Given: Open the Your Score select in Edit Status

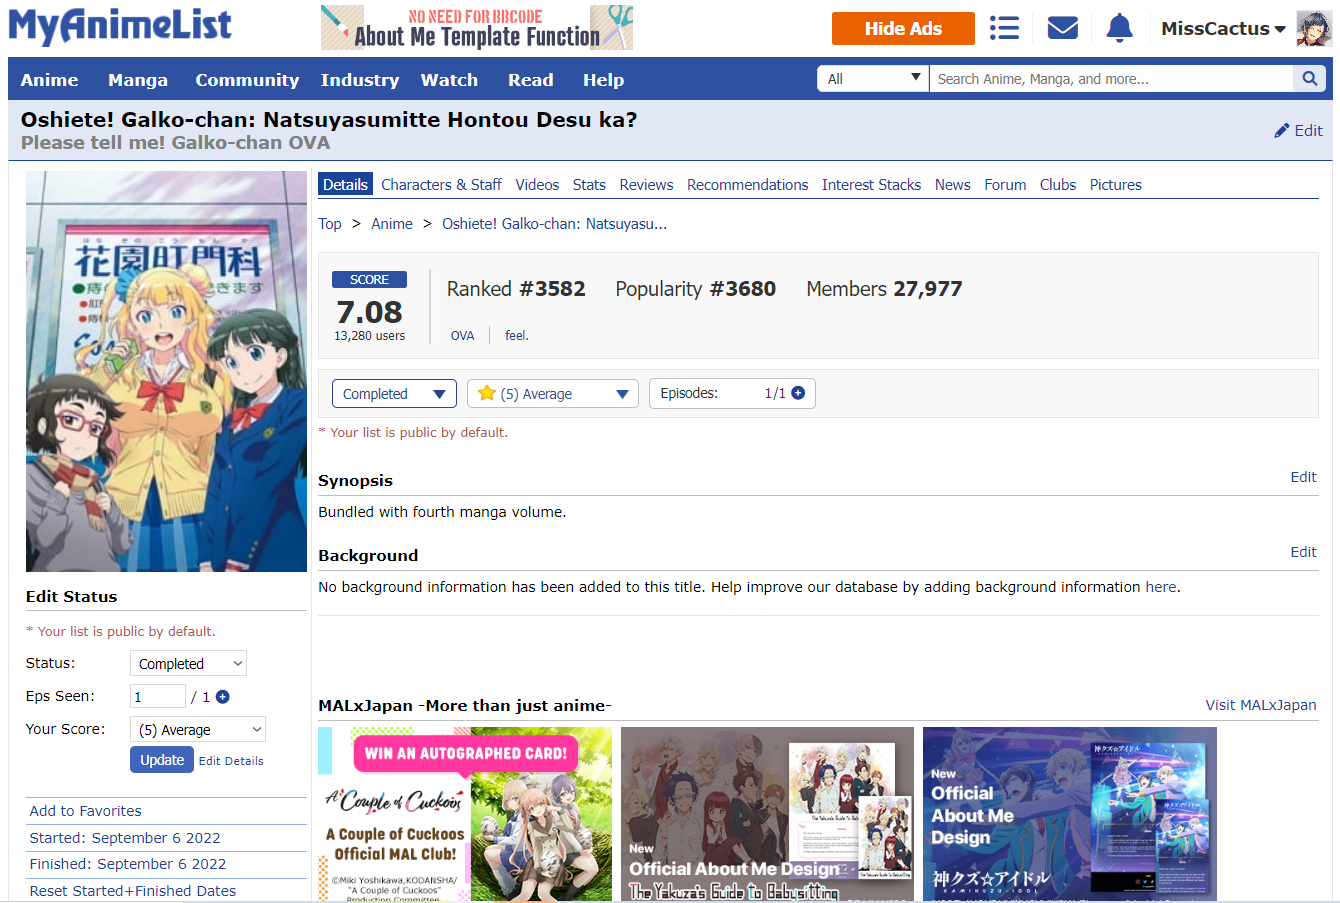Looking at the screenshot, I should point(198,730).
